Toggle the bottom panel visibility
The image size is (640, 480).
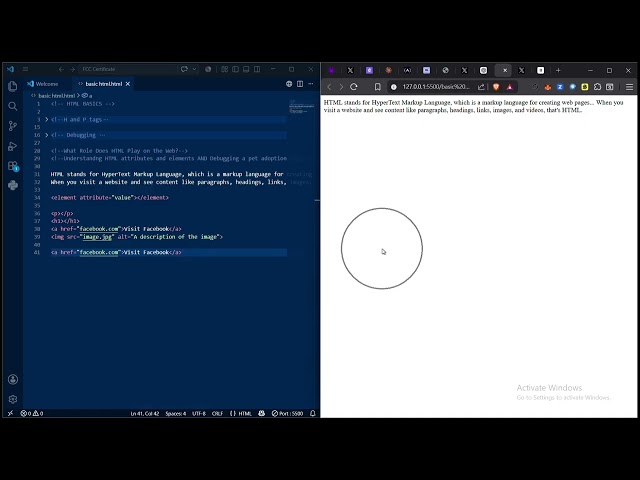coord(246,69)
